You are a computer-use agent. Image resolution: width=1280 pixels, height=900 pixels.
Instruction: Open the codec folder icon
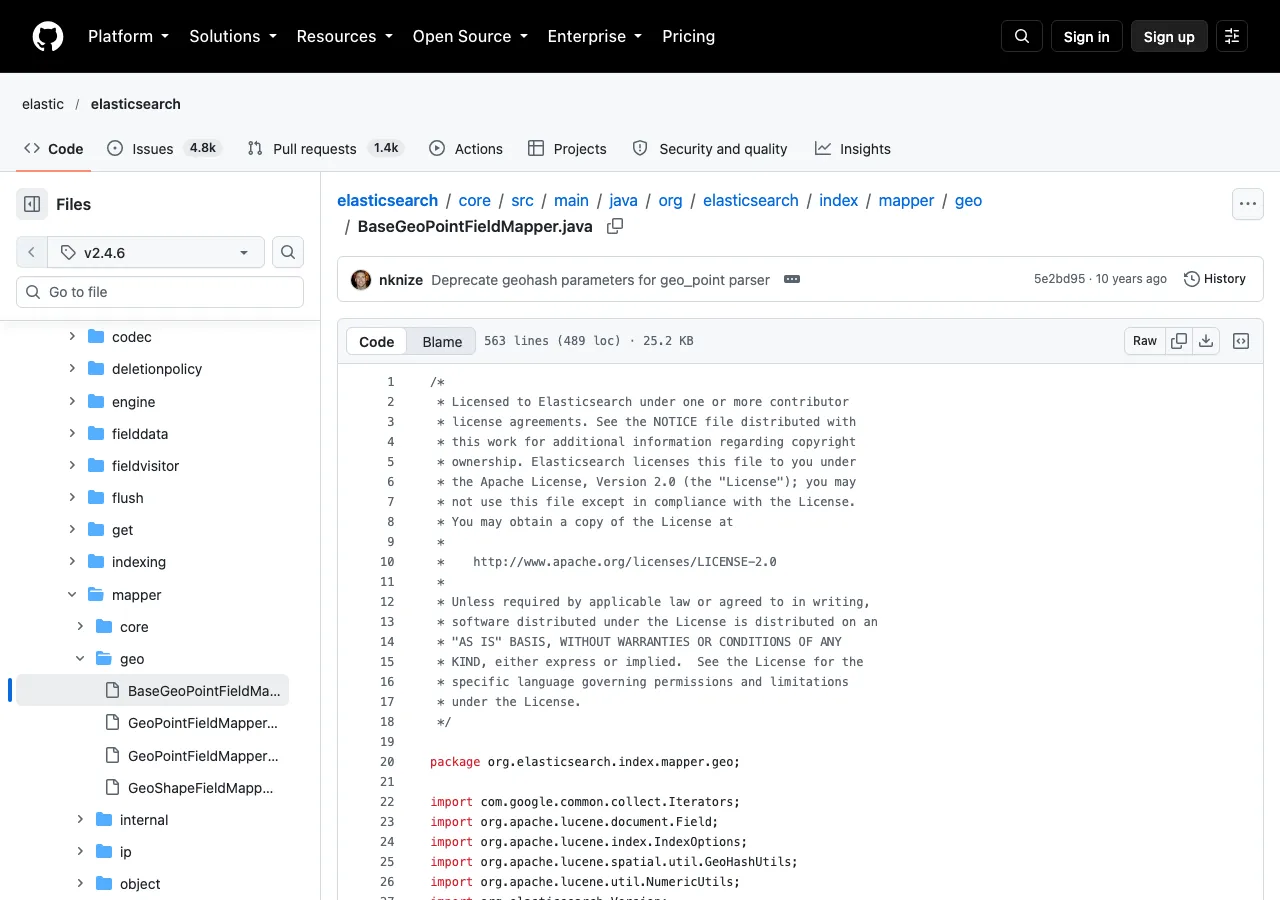[96, 337]
